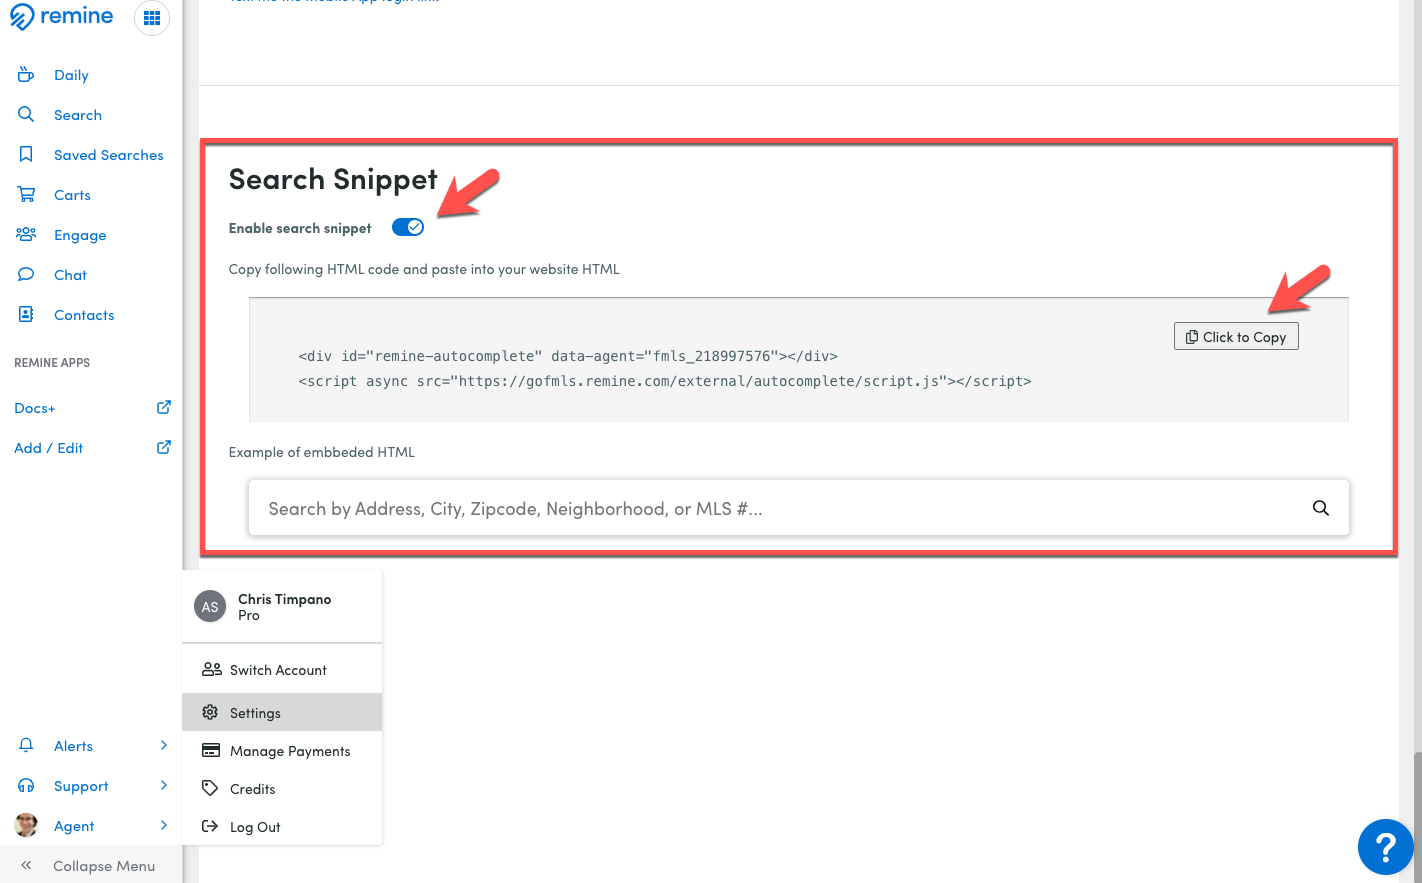1422x883 pixels.
Task: Click the script tag code line
Action: pyautogui.click(x=665, y=381)
